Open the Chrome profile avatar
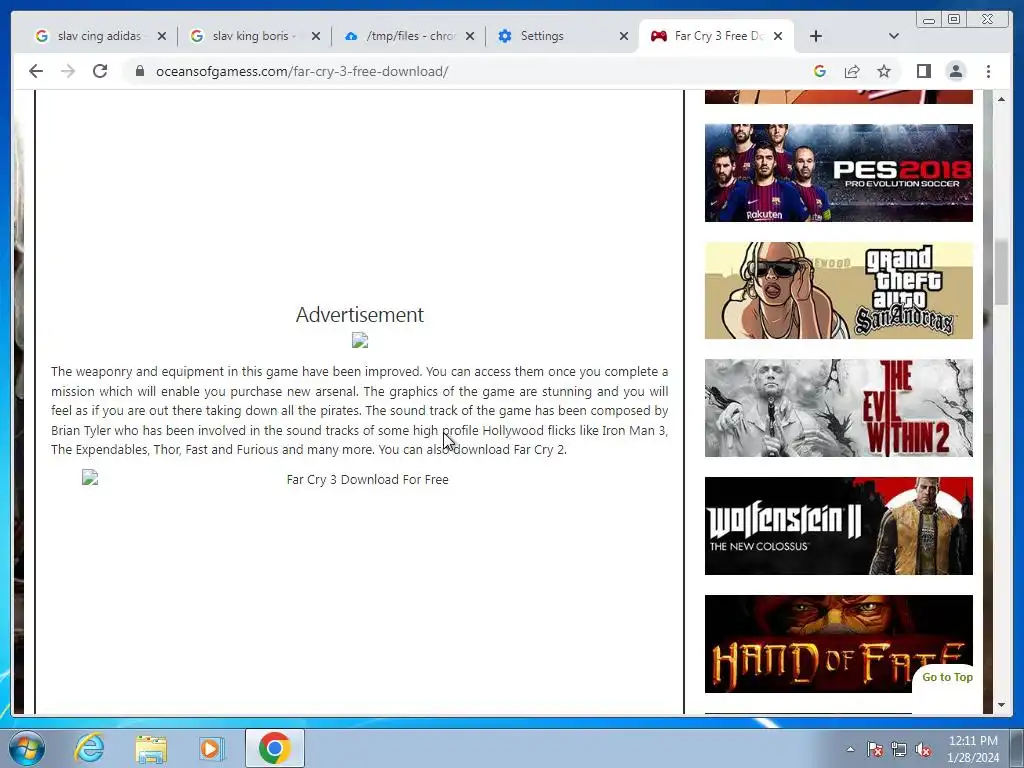This screenshot has height=768, width=1024. coord(955,71)
